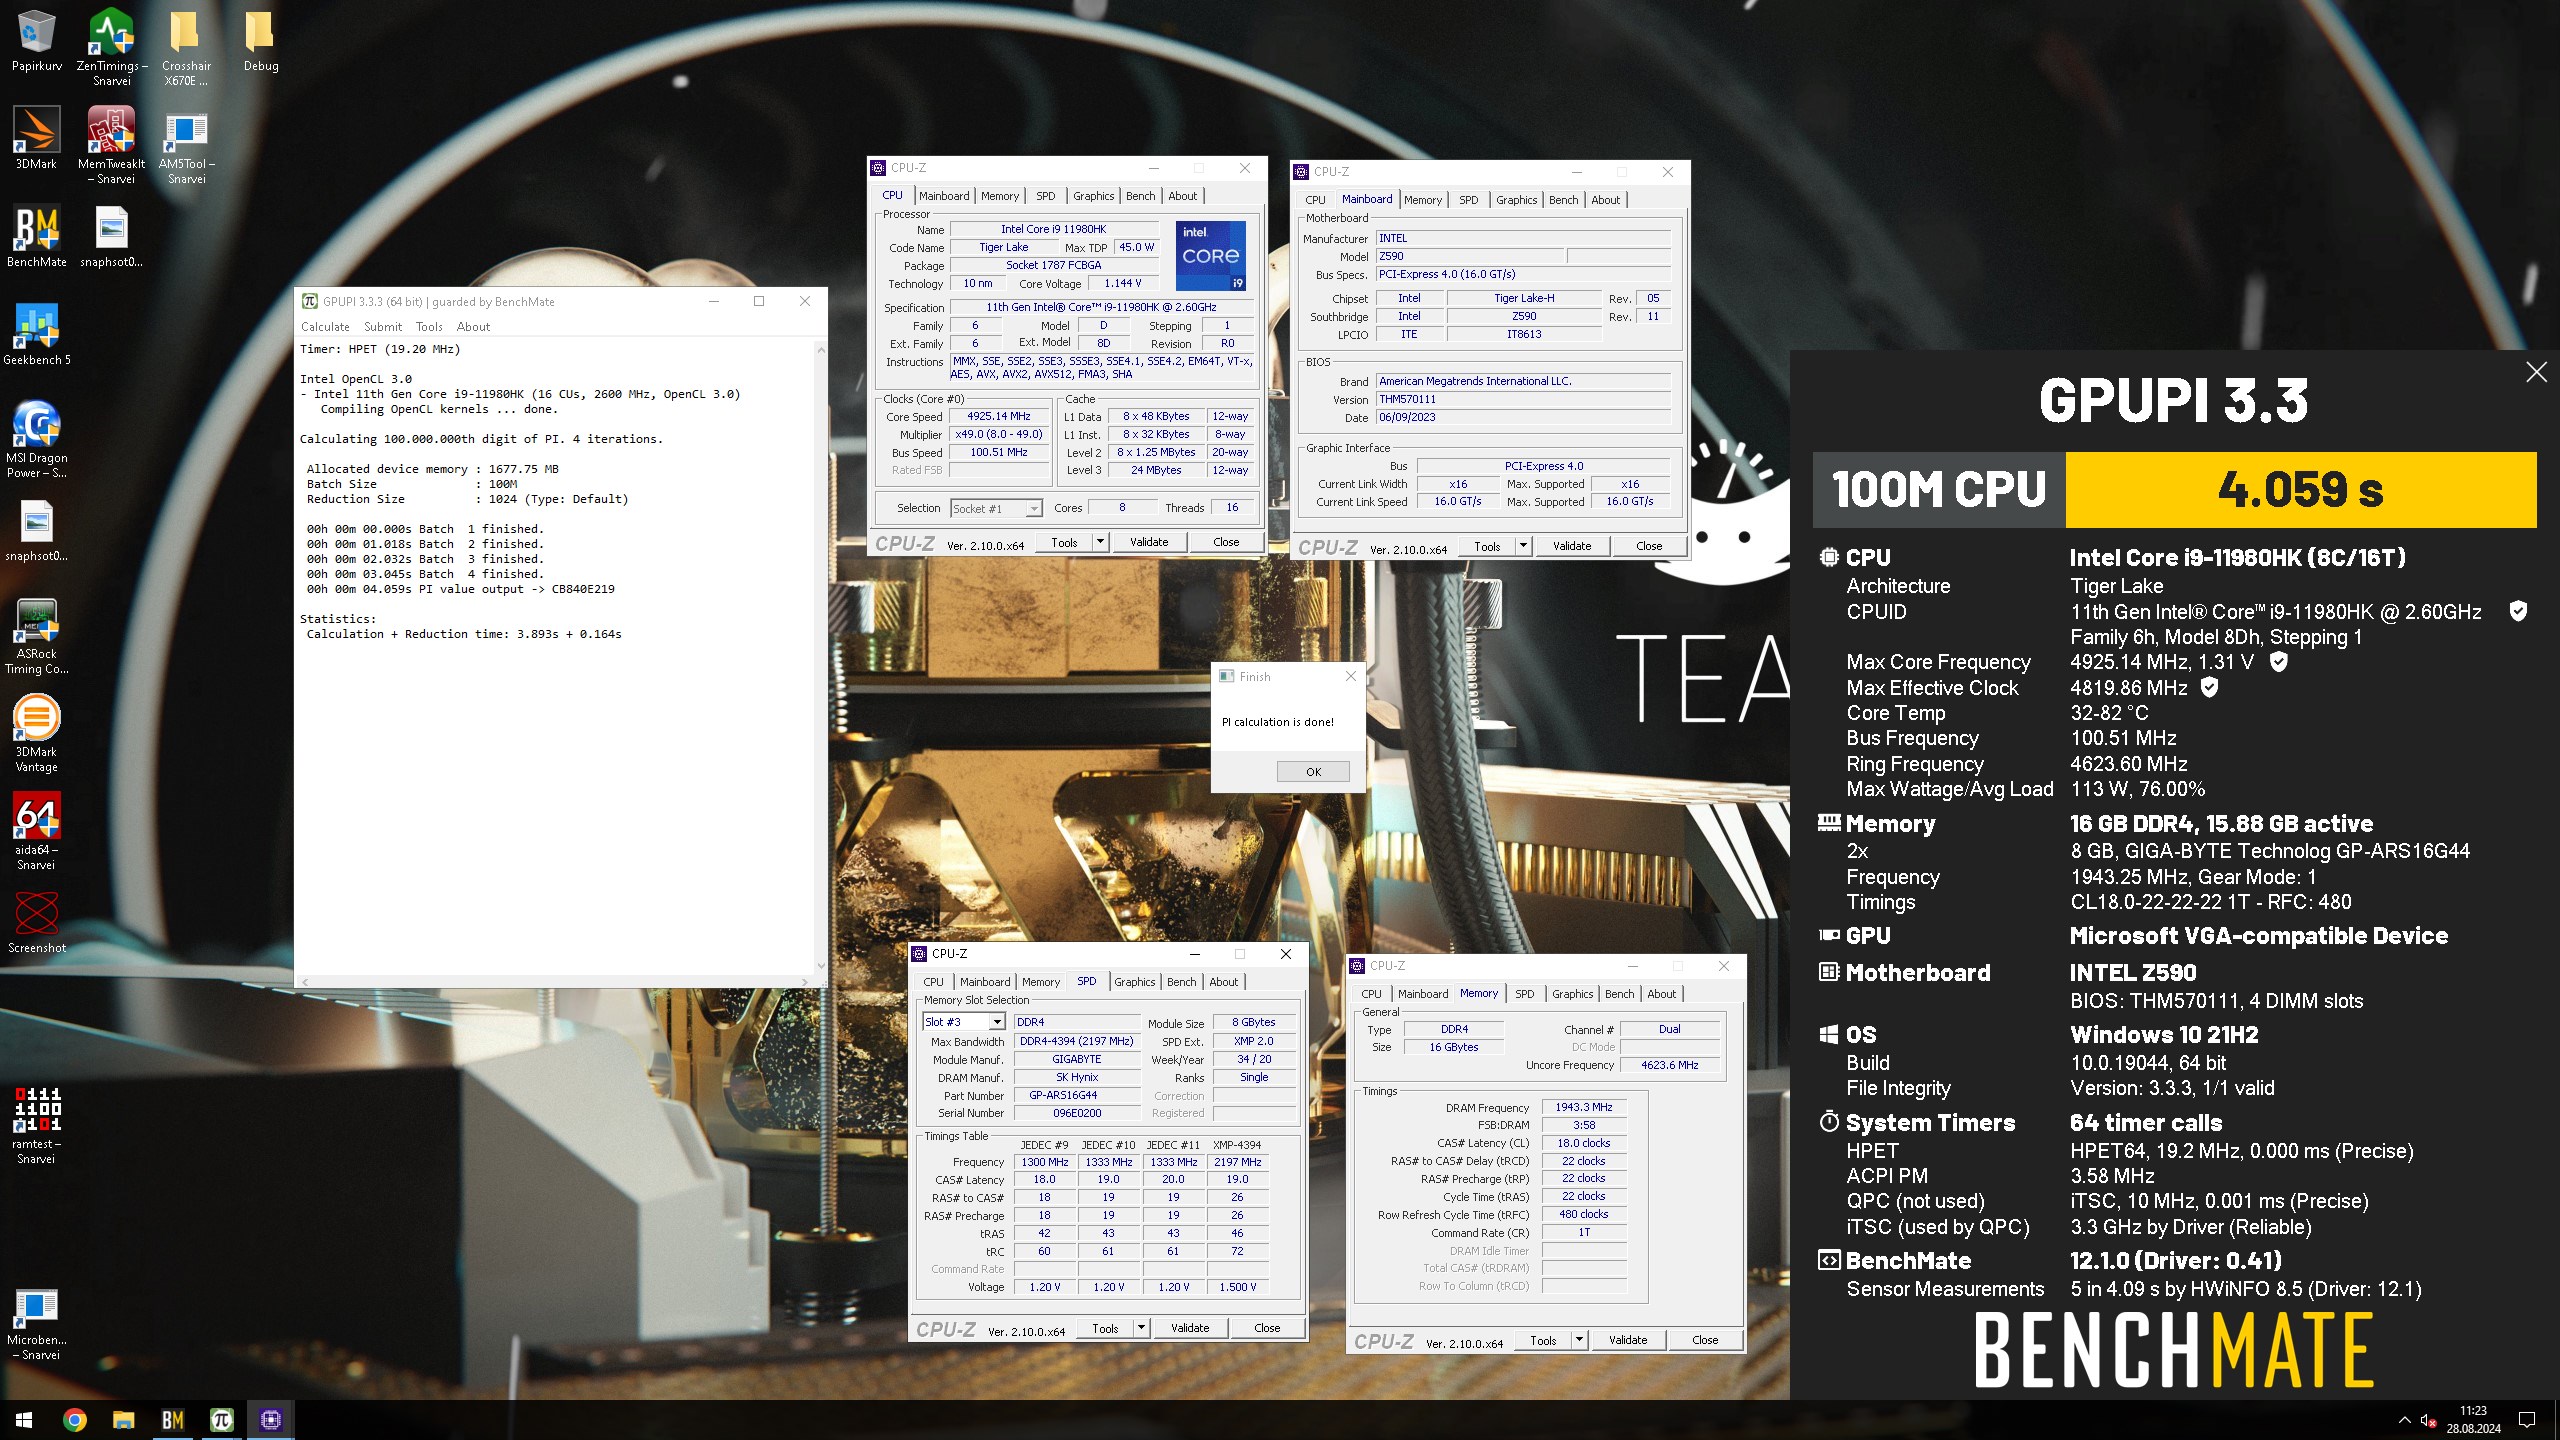Expand Tools dropdown arrow in SPD window
Screen dimensions: 2560x1440
pyautogui.click(x=1141, y=1328)
